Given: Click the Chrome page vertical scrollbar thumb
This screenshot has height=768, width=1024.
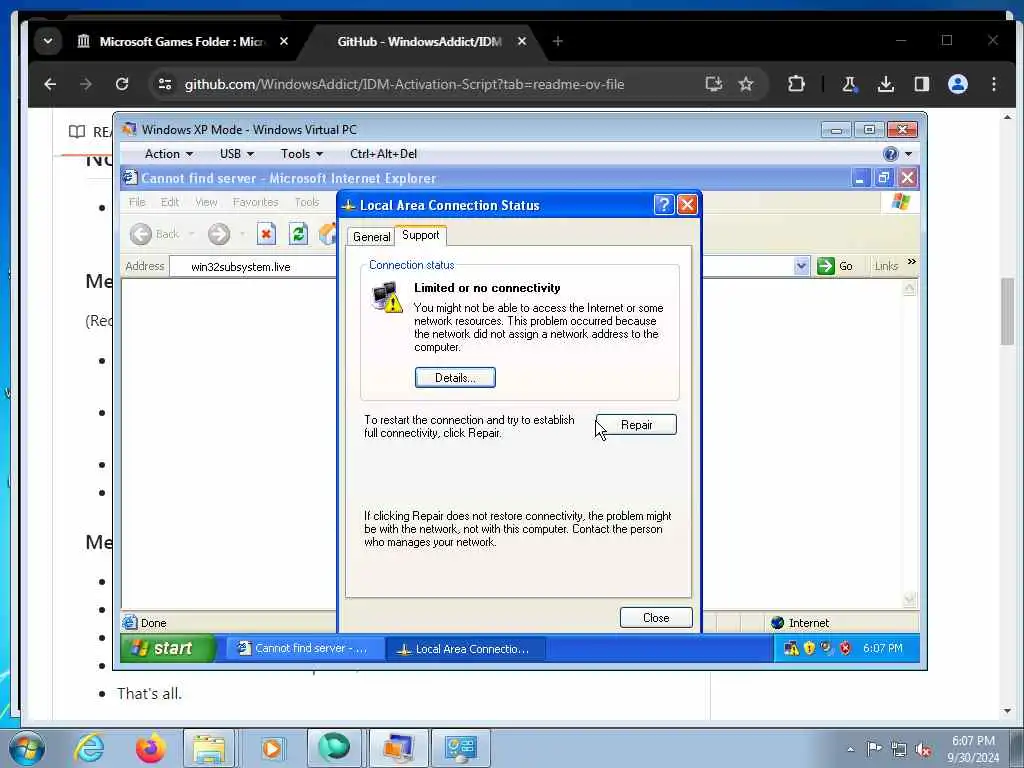Looking at the screenshot, I should pos(1008,312).
